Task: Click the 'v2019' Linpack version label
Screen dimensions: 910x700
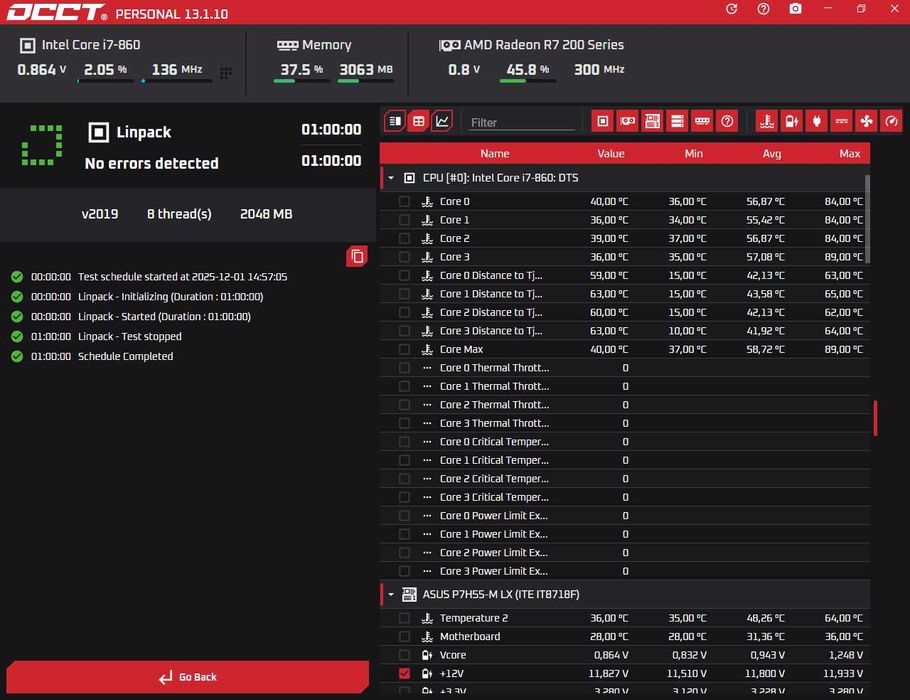Action: pos(100,214)
